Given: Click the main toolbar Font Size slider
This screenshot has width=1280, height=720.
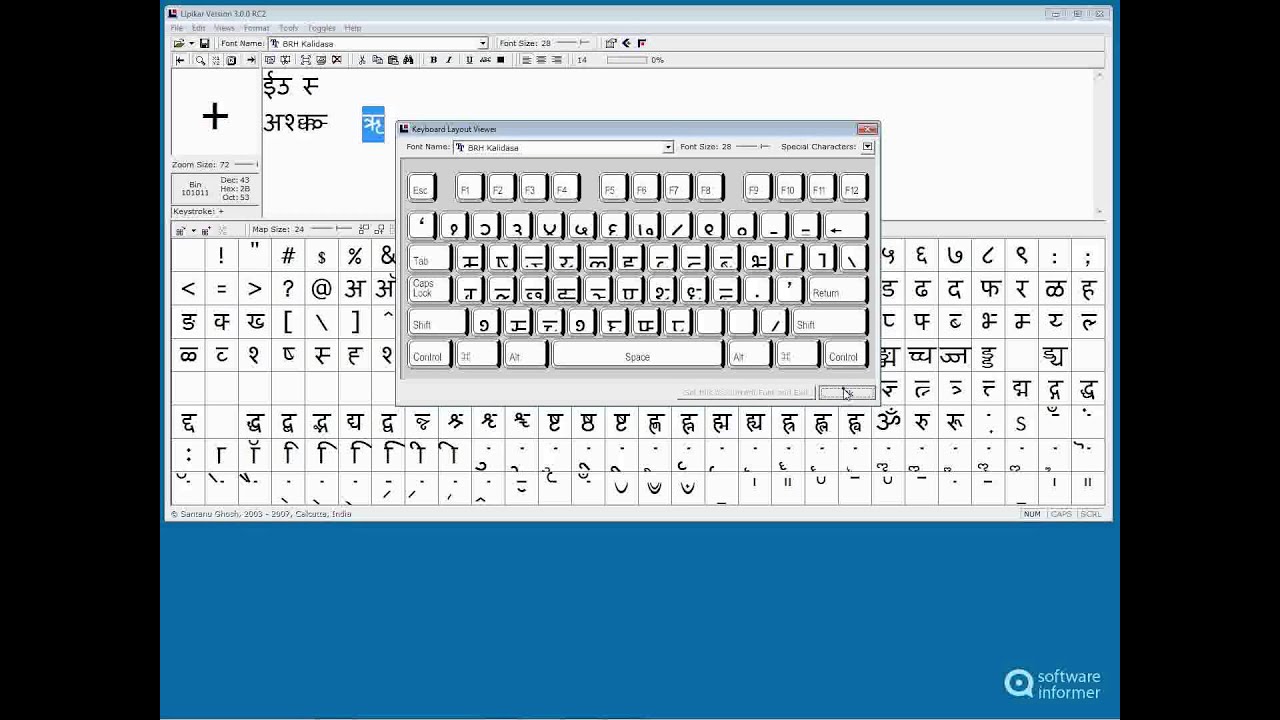Looking at the screenshot, I should (572, 44).
